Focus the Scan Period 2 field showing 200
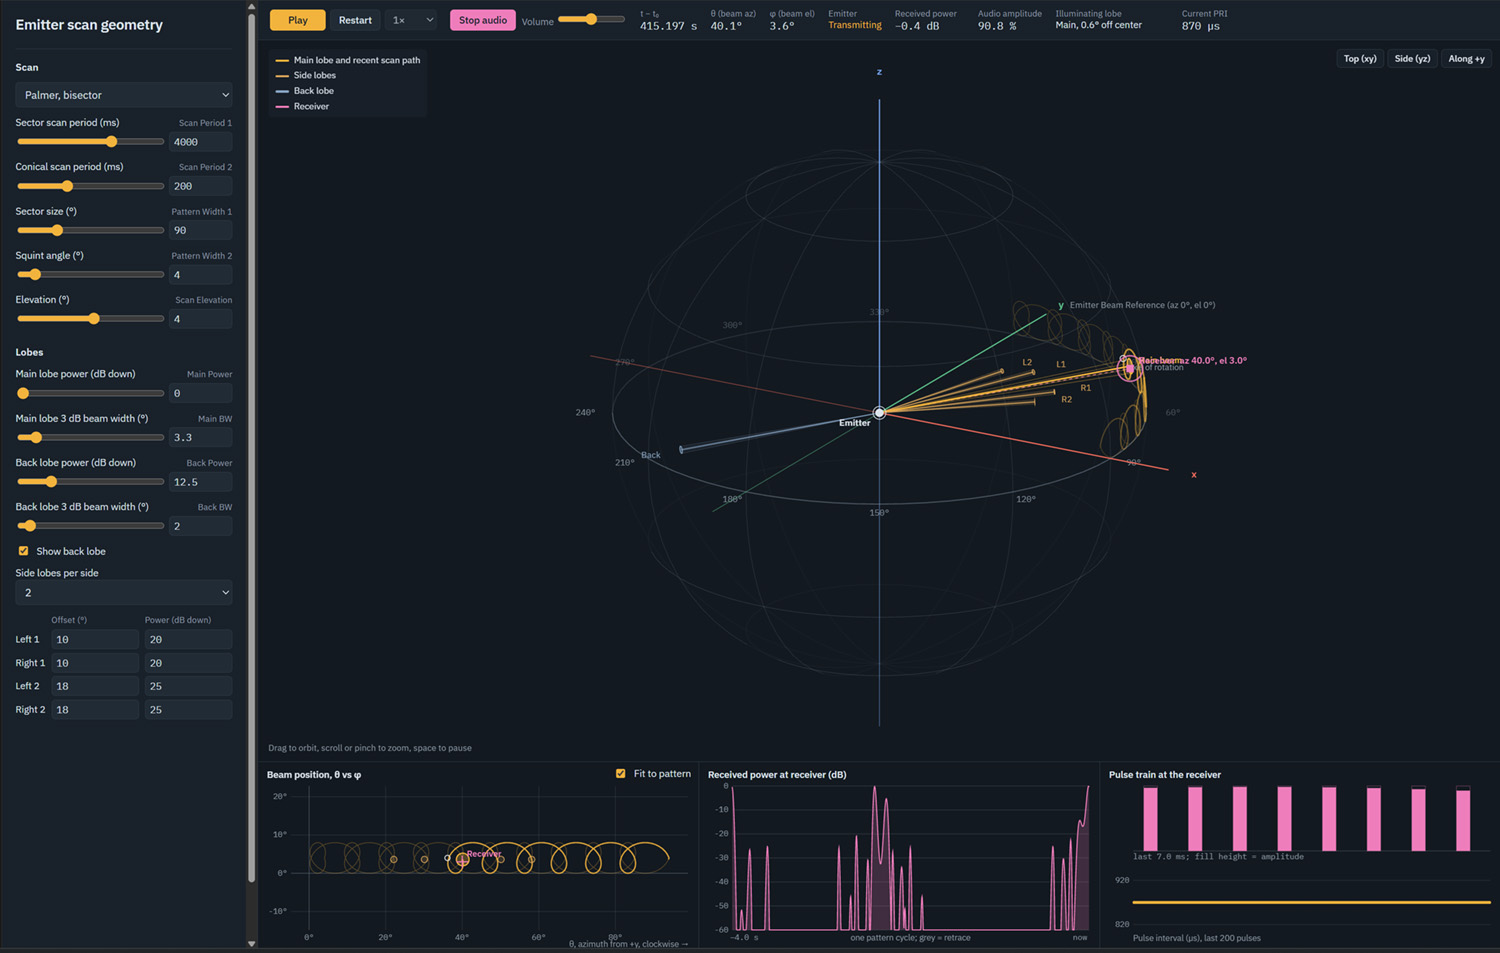 [x=201, y=186]
